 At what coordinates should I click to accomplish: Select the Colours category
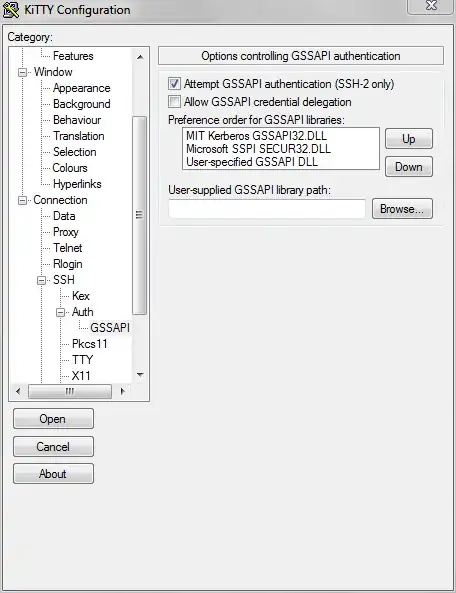pyautogui.click(x=70, y=168)
